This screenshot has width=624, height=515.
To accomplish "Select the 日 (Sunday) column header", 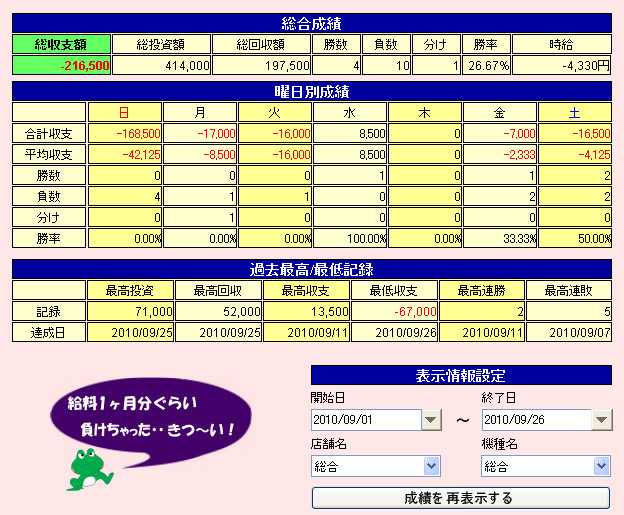I will point(125,112).
